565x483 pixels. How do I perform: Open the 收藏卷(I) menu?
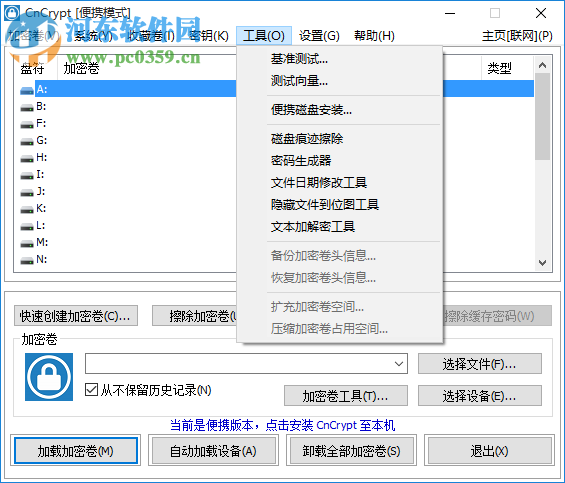tap(151, 36)
